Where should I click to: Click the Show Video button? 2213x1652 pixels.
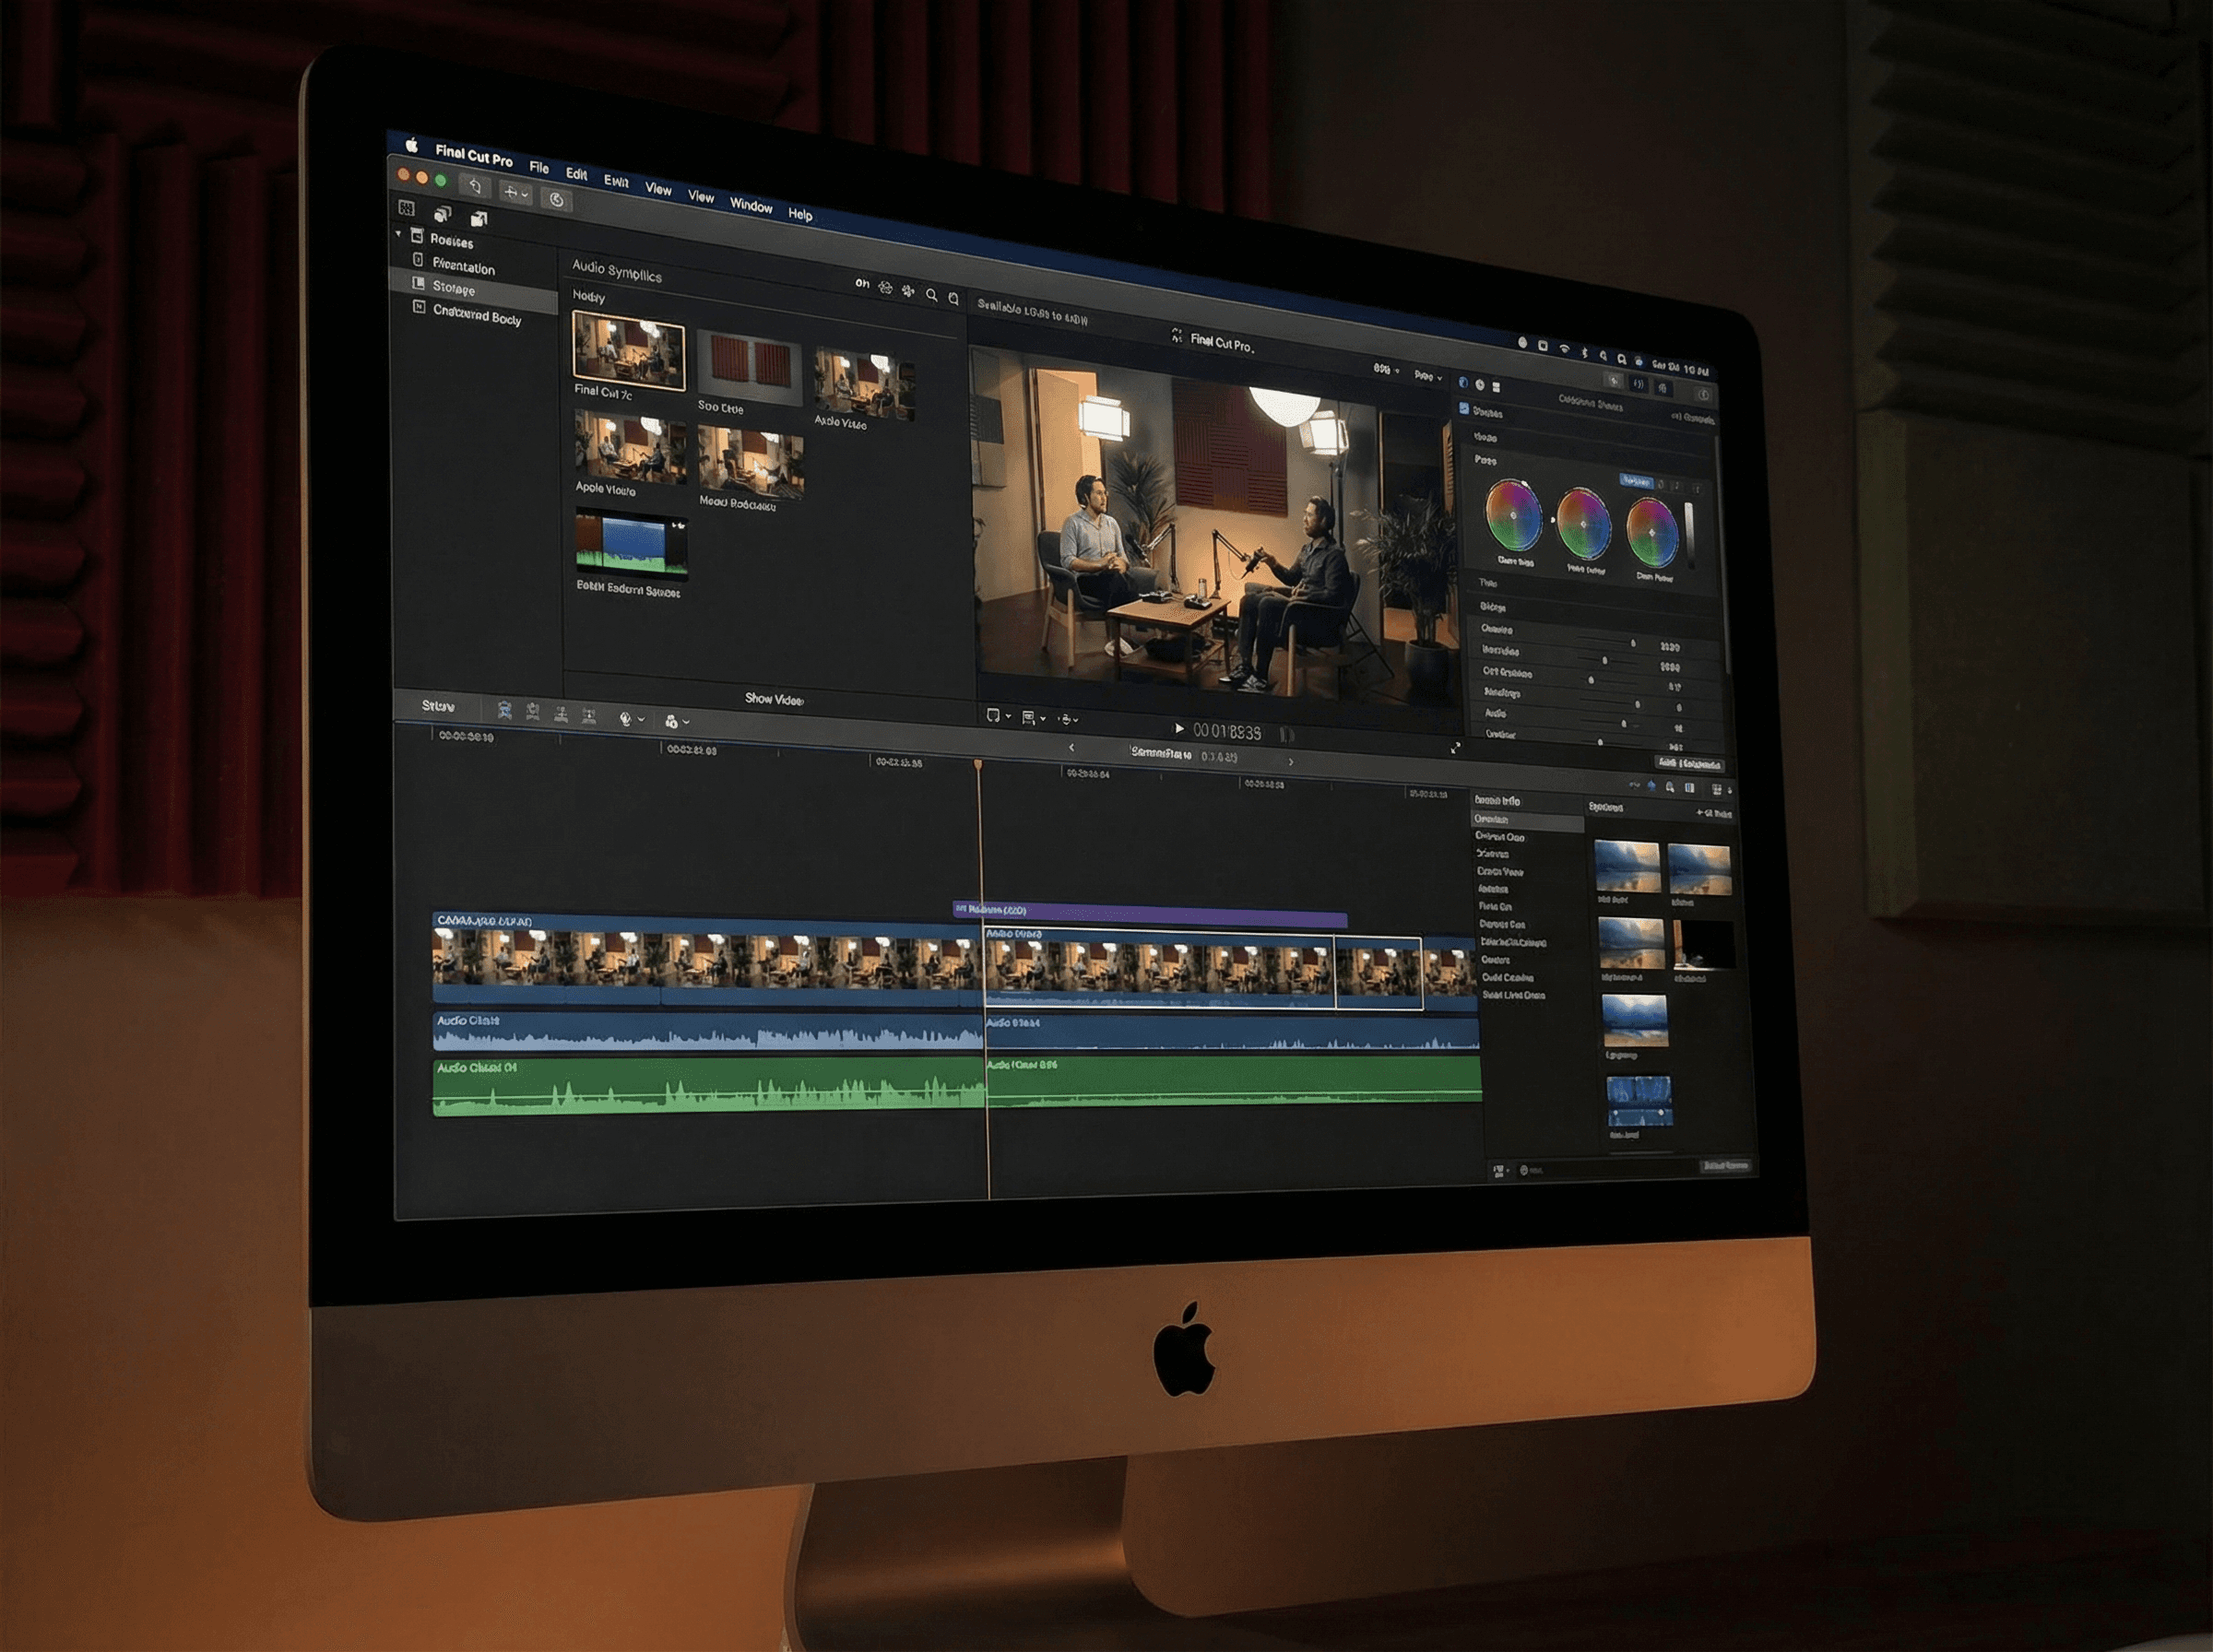(x=774, y=699)
